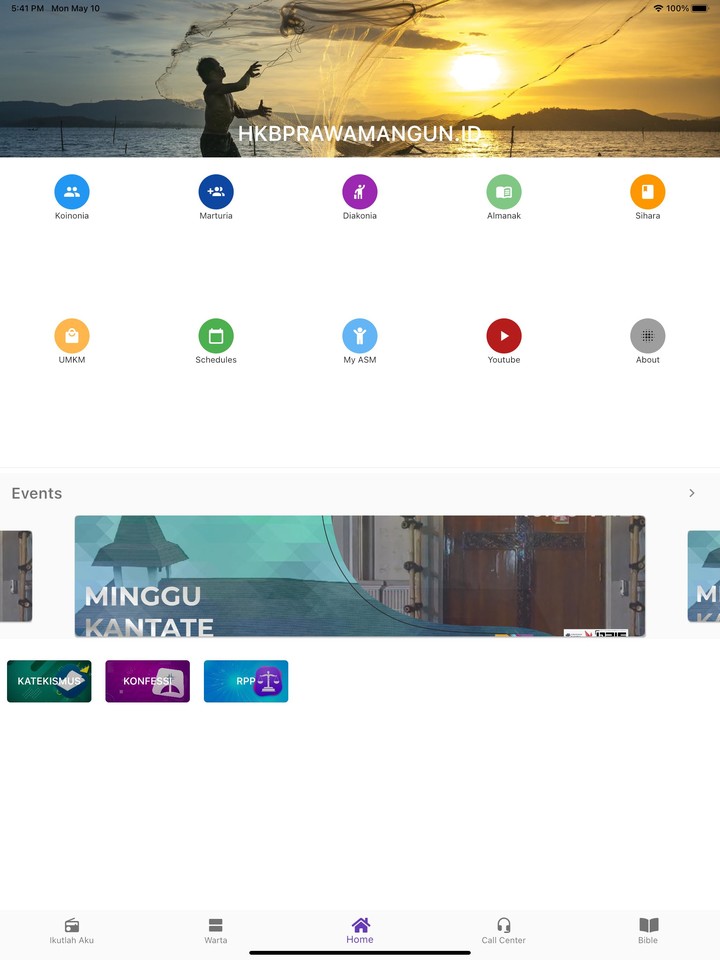Expand Events with the chevron arrow
Viewport: 720px width, 960px height.
[x=692, y=493]
